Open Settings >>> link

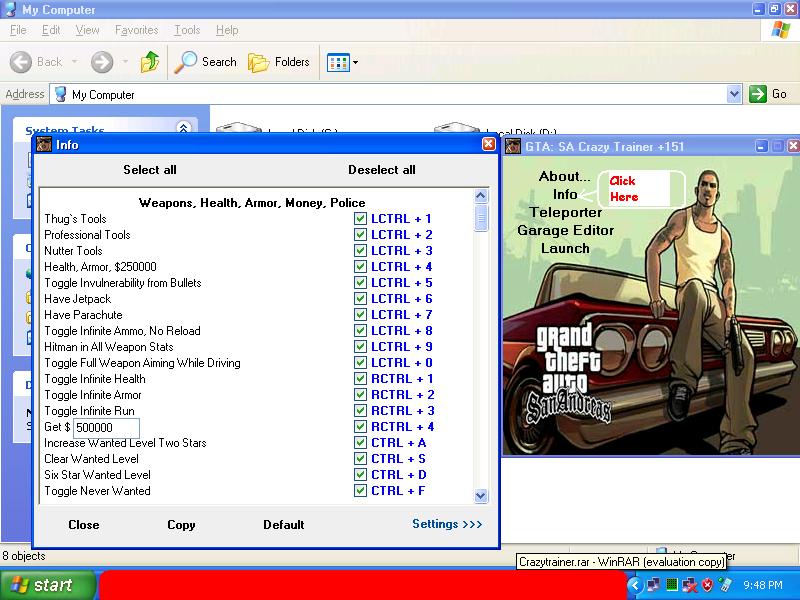[x=447, y=524]
